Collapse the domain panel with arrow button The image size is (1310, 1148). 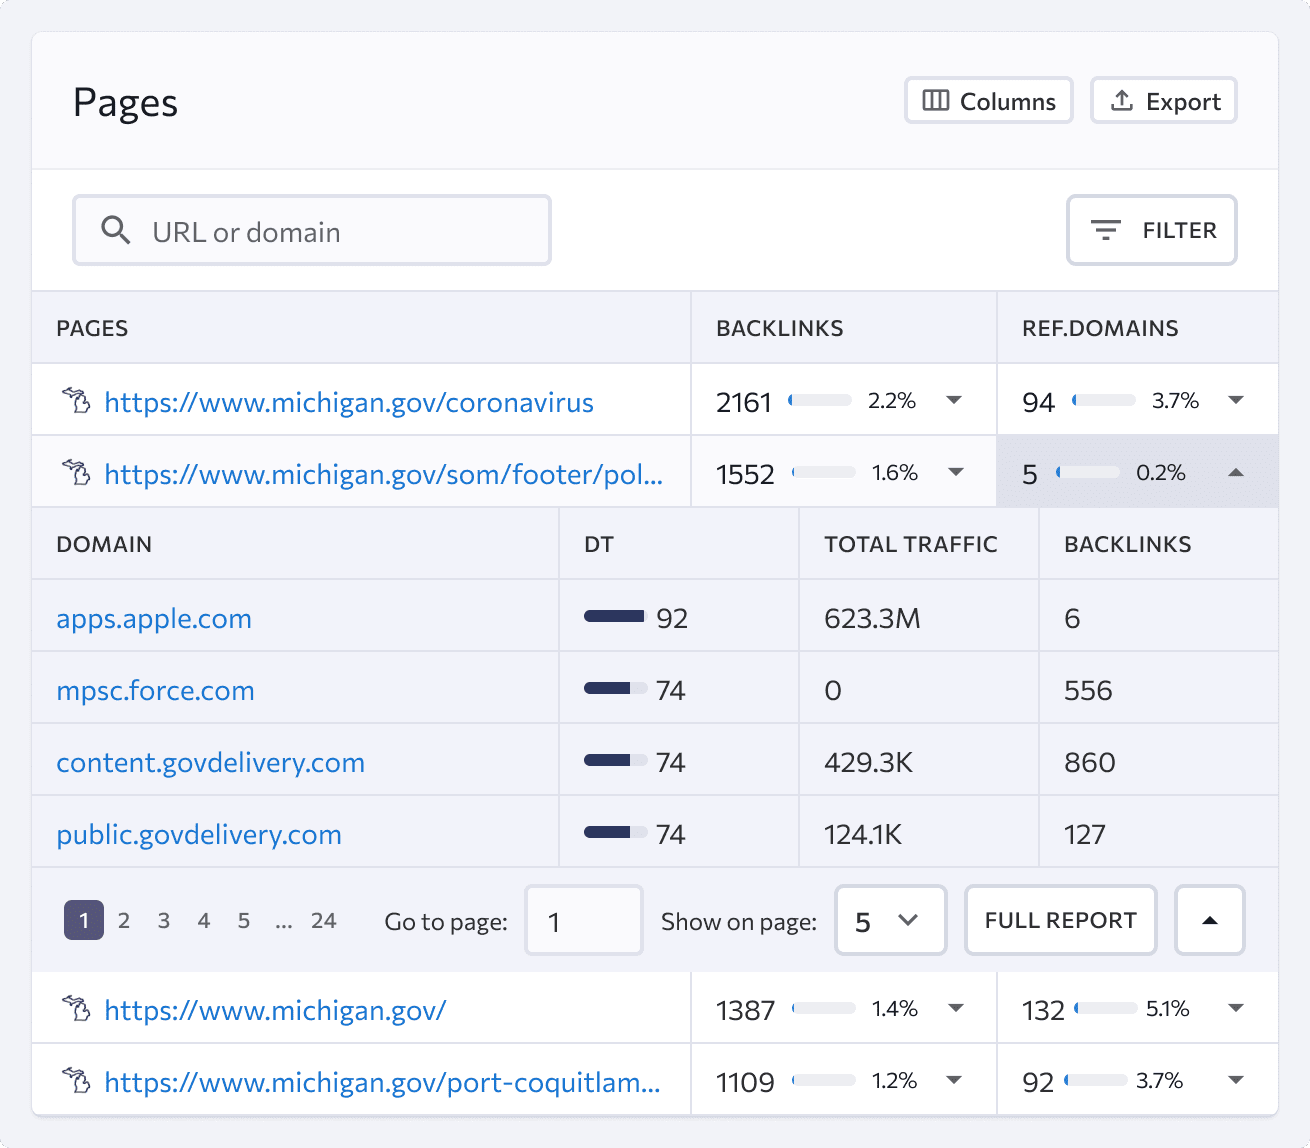[1209, 920]
